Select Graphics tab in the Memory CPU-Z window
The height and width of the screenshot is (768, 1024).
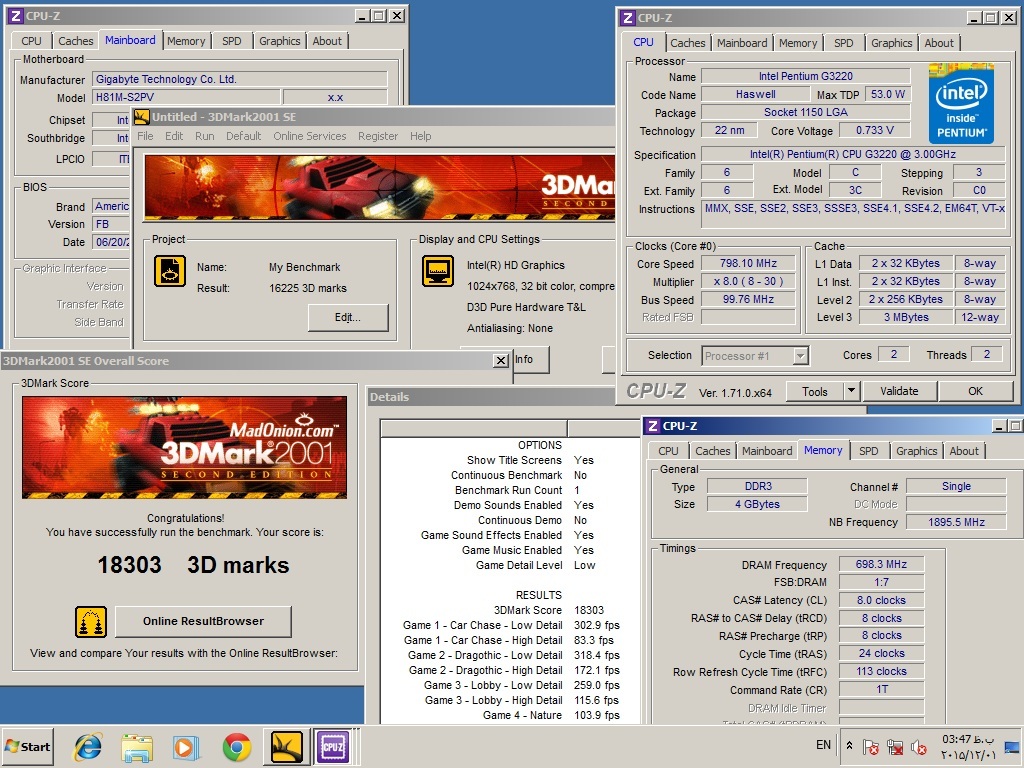[x=916, y=451]
